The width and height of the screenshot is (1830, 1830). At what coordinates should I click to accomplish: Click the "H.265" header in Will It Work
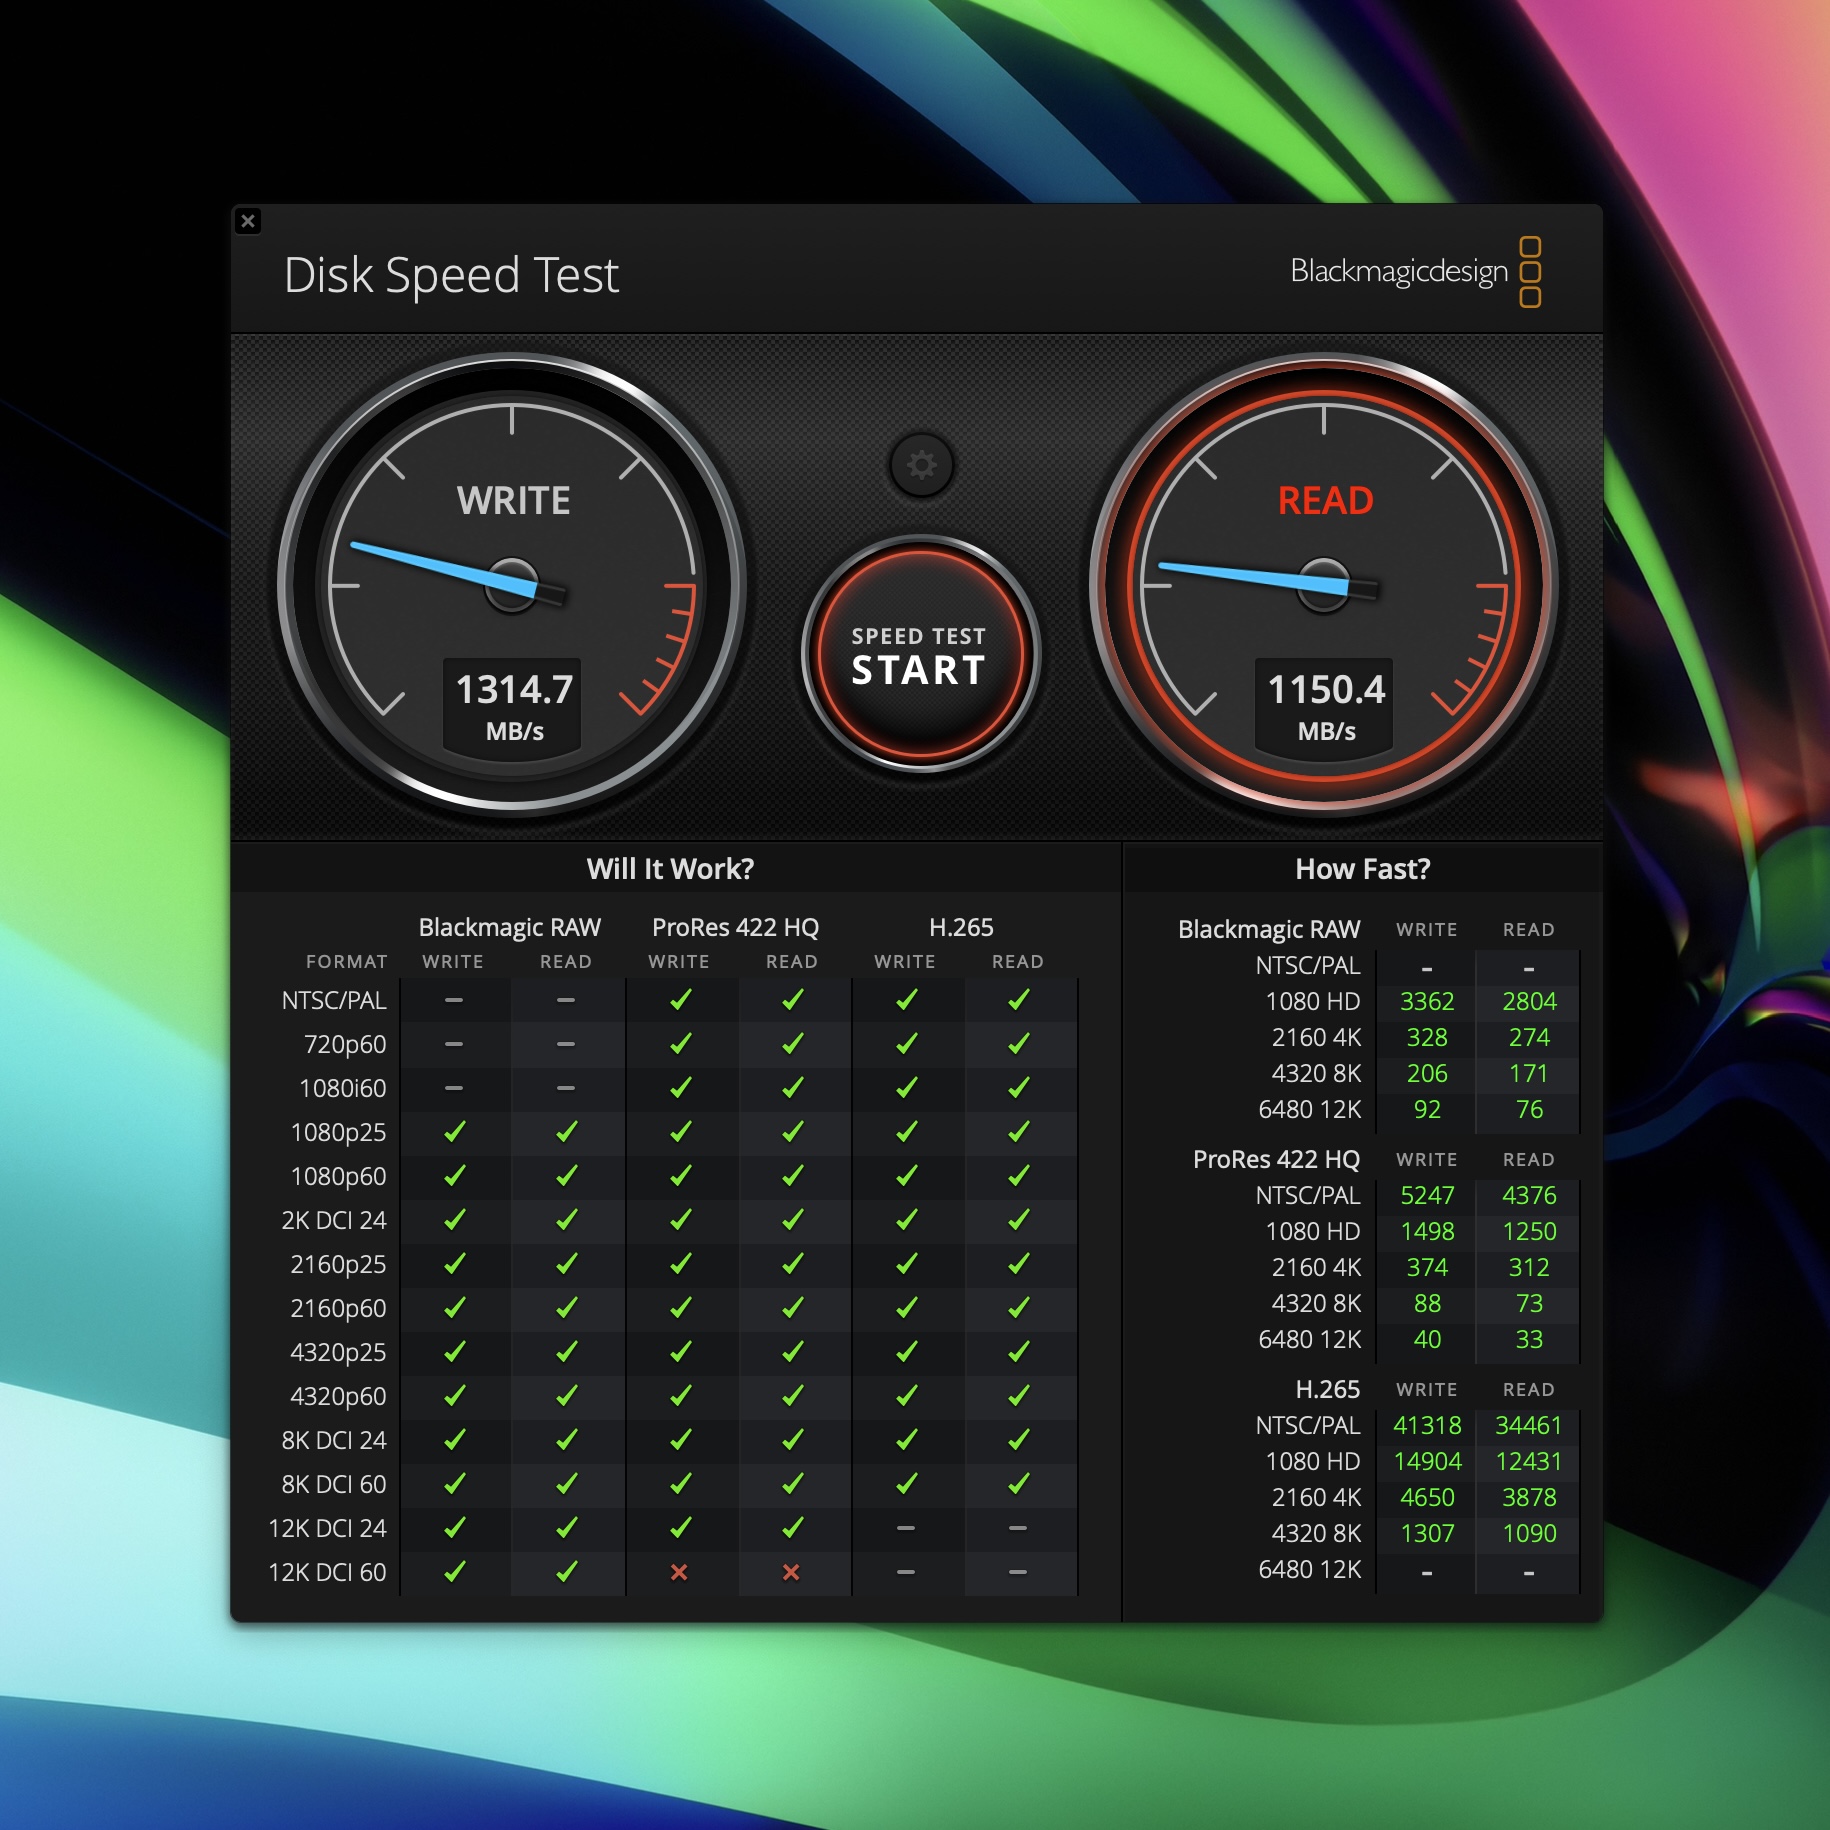[961, 927]
